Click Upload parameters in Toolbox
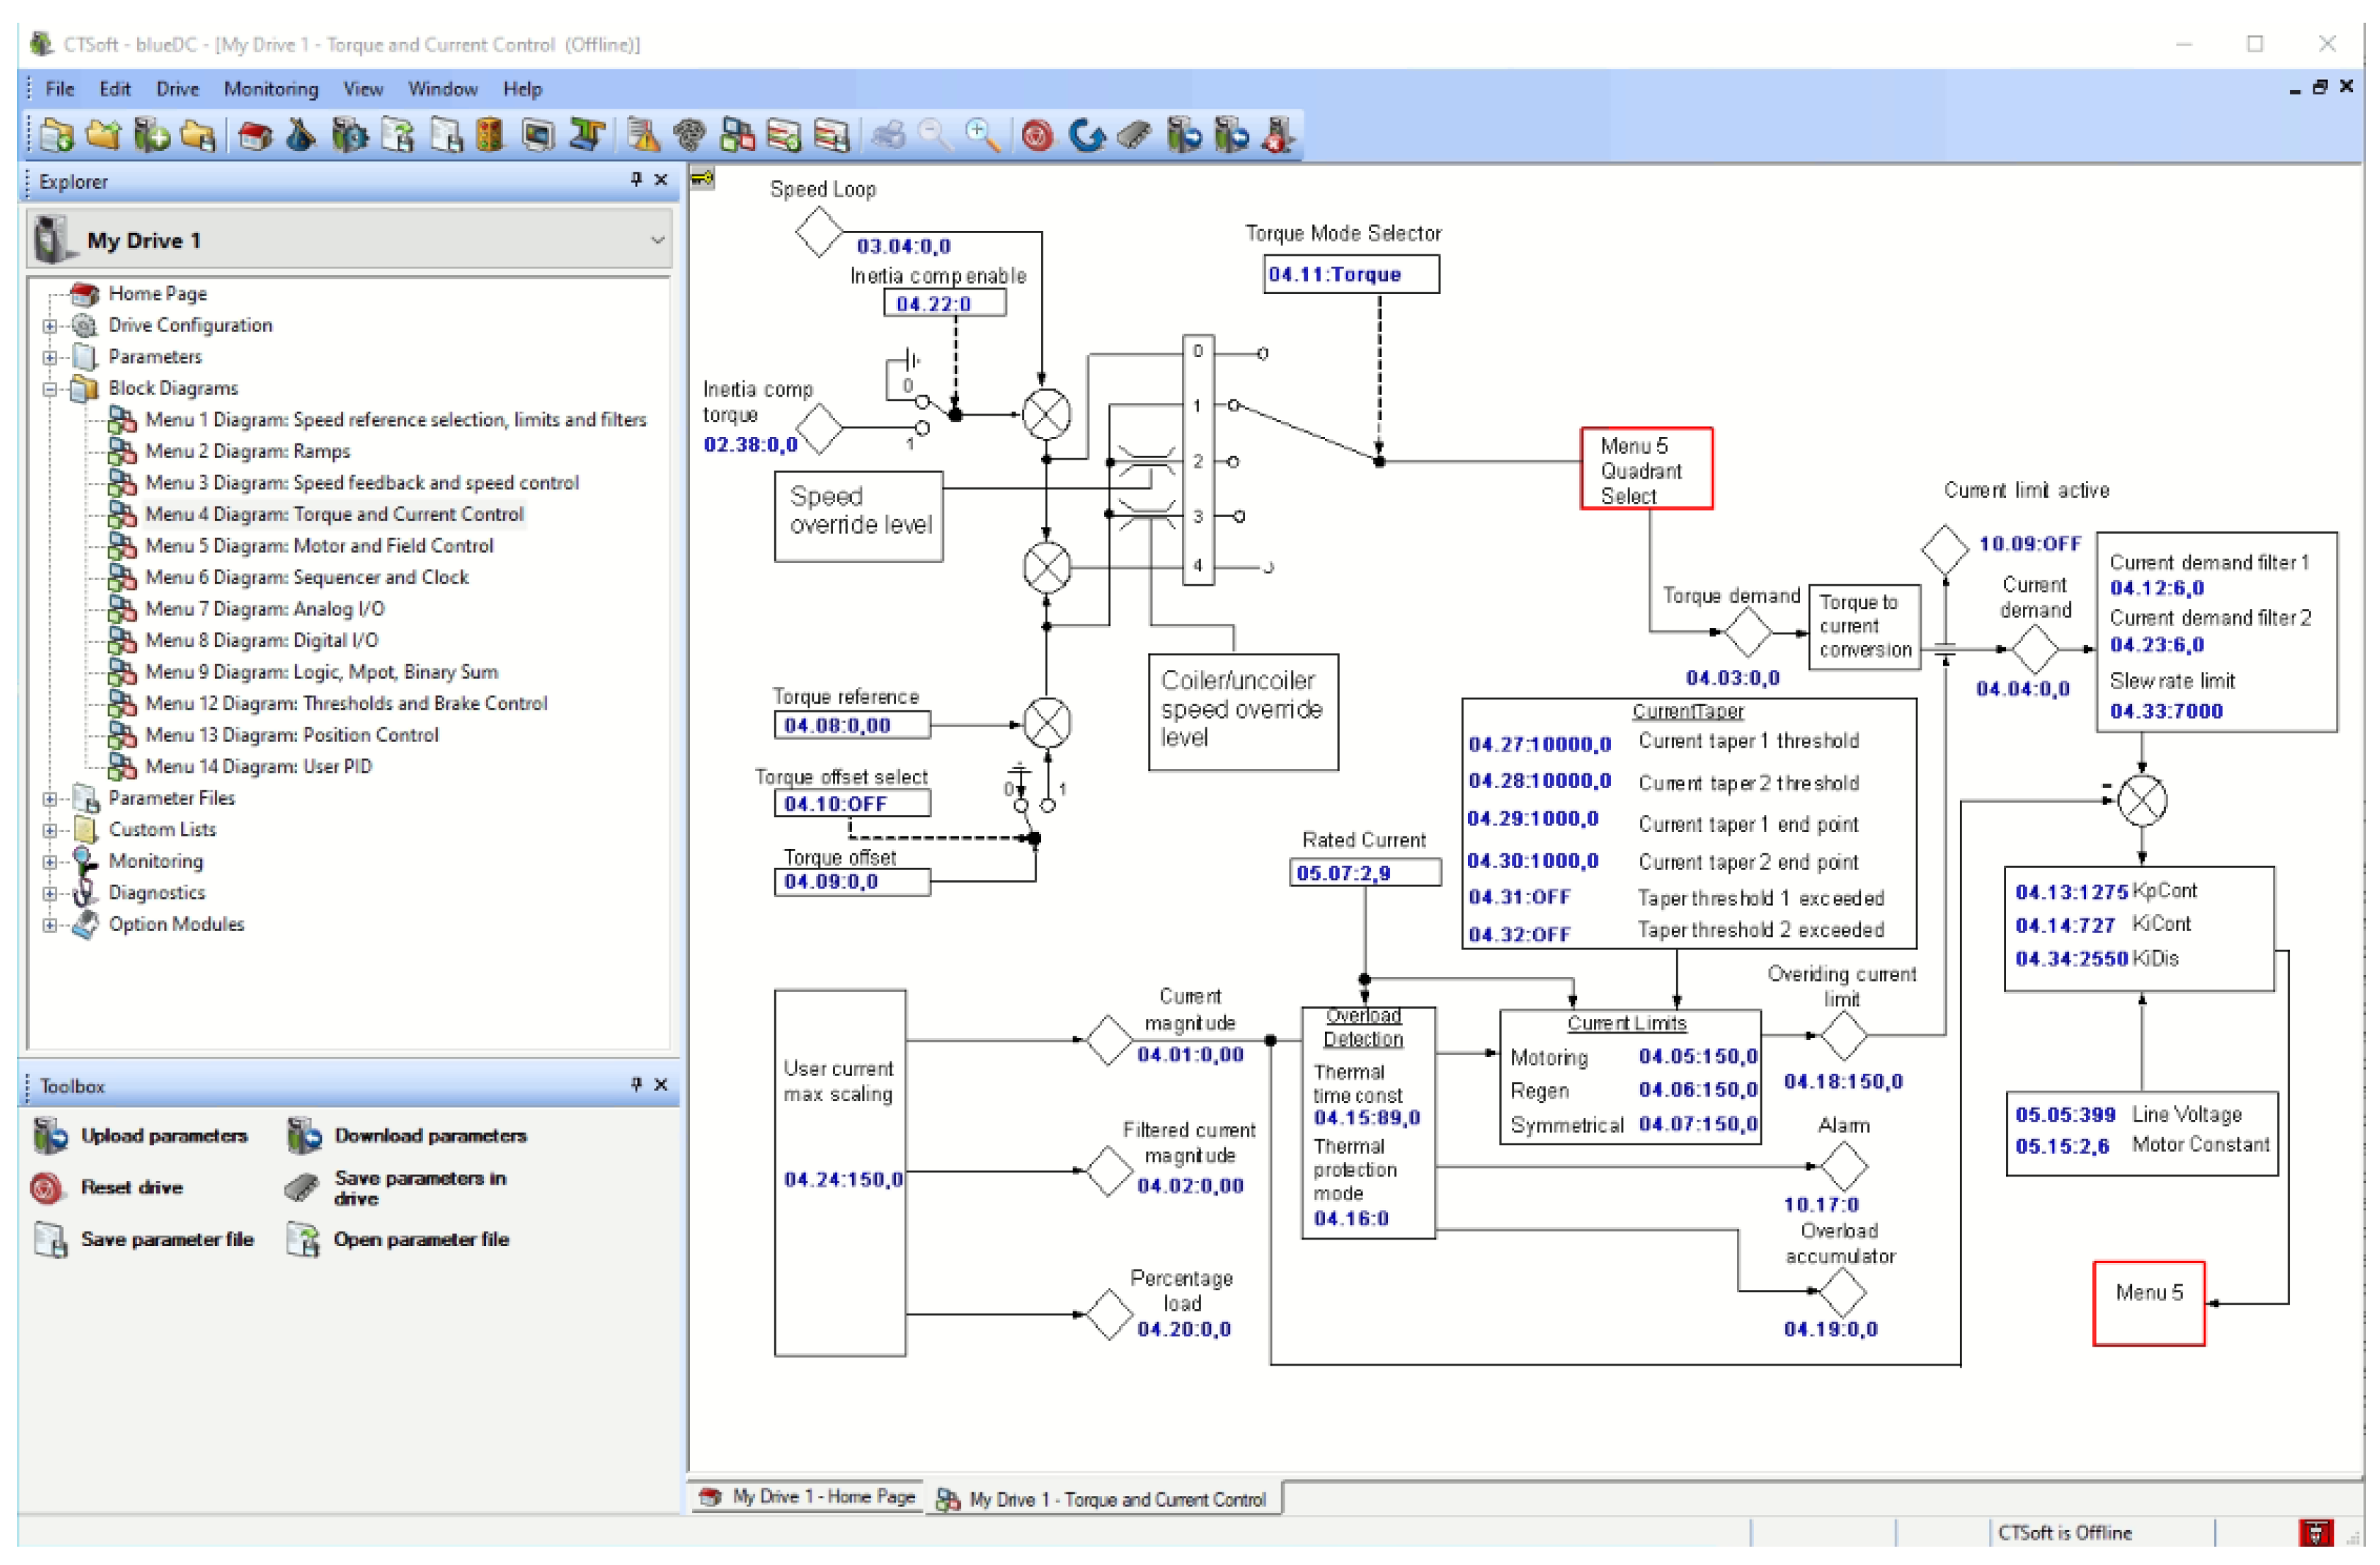The image size is (2380, 1565). click(163, 1136)
